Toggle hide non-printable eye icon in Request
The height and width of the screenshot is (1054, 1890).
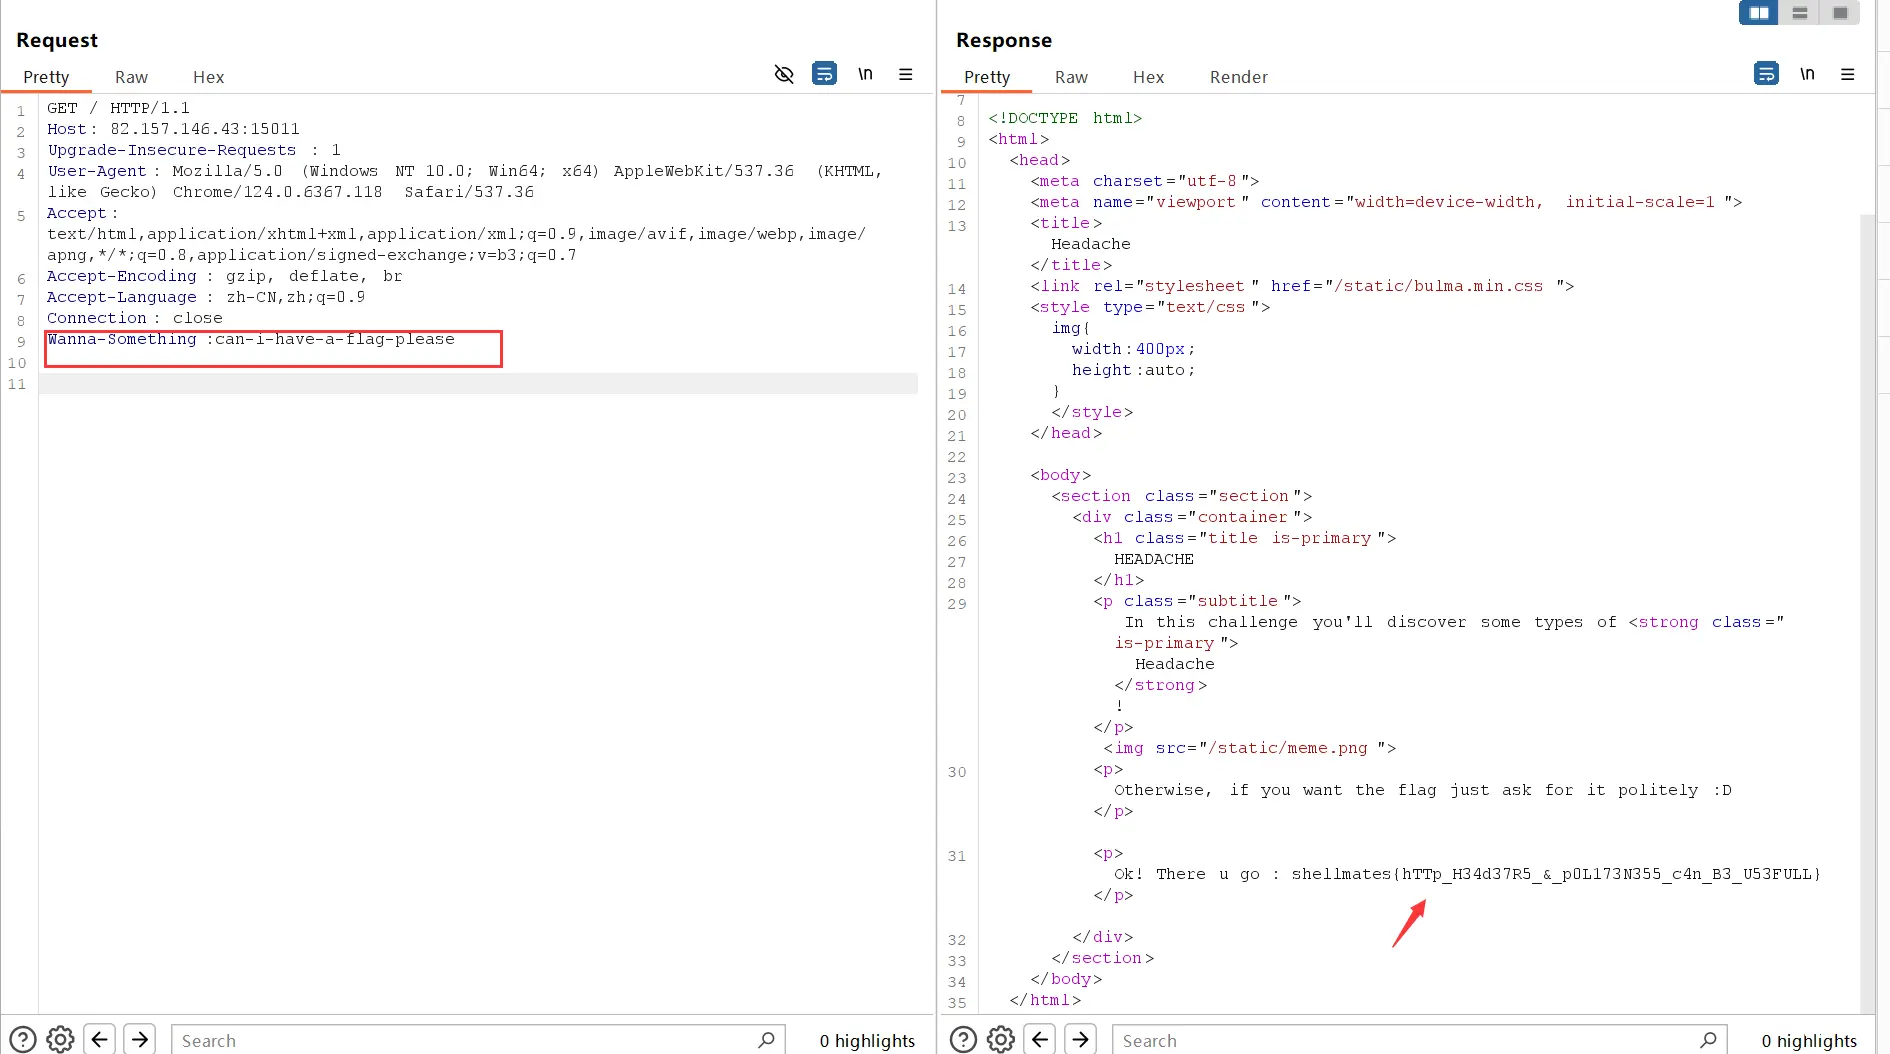784,74
